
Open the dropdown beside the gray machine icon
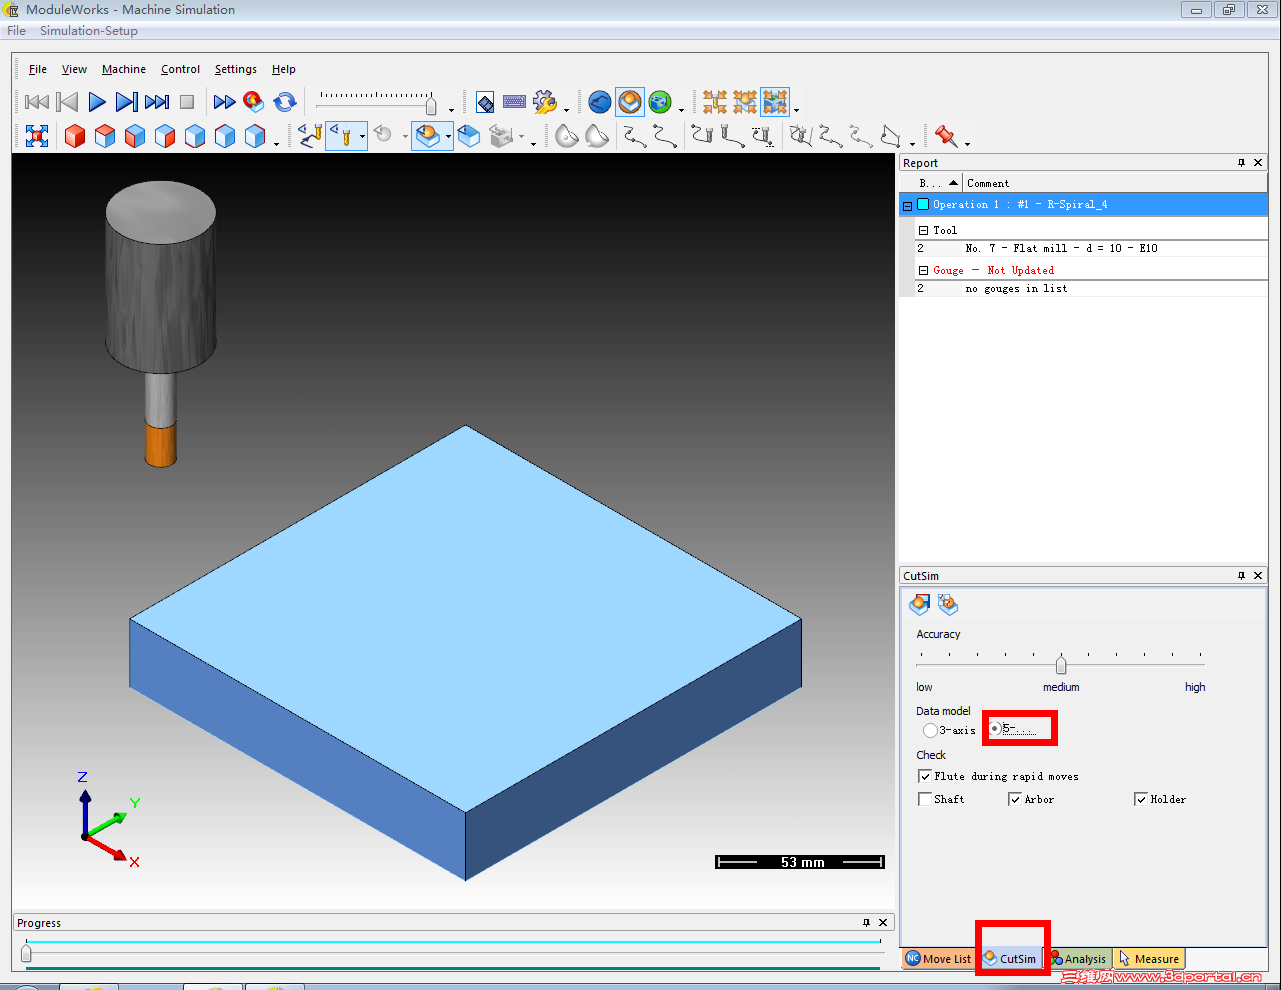coord(521,137)
